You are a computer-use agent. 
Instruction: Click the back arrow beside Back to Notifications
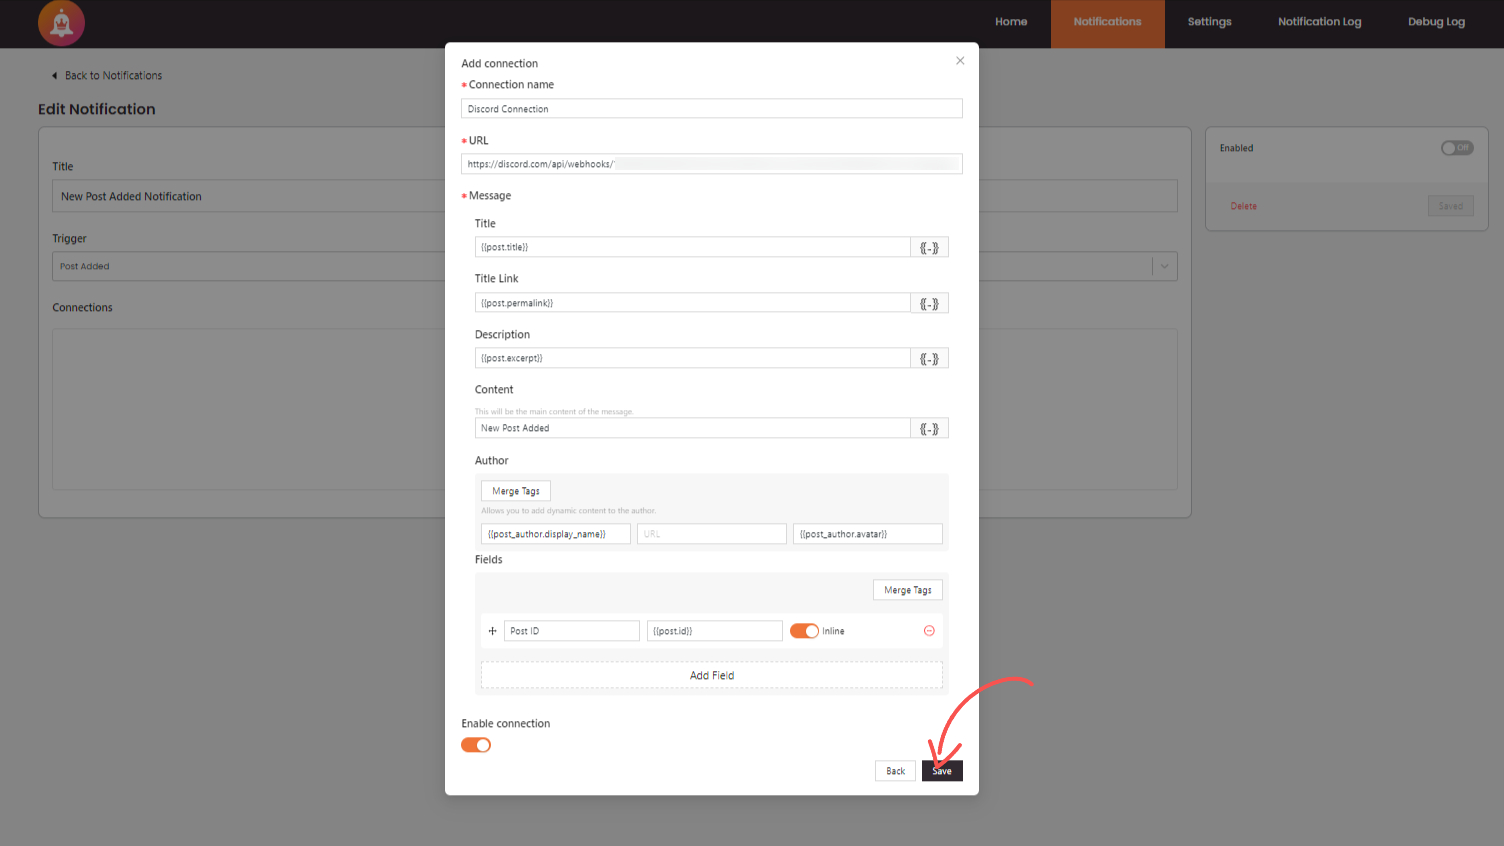[54, 75]
